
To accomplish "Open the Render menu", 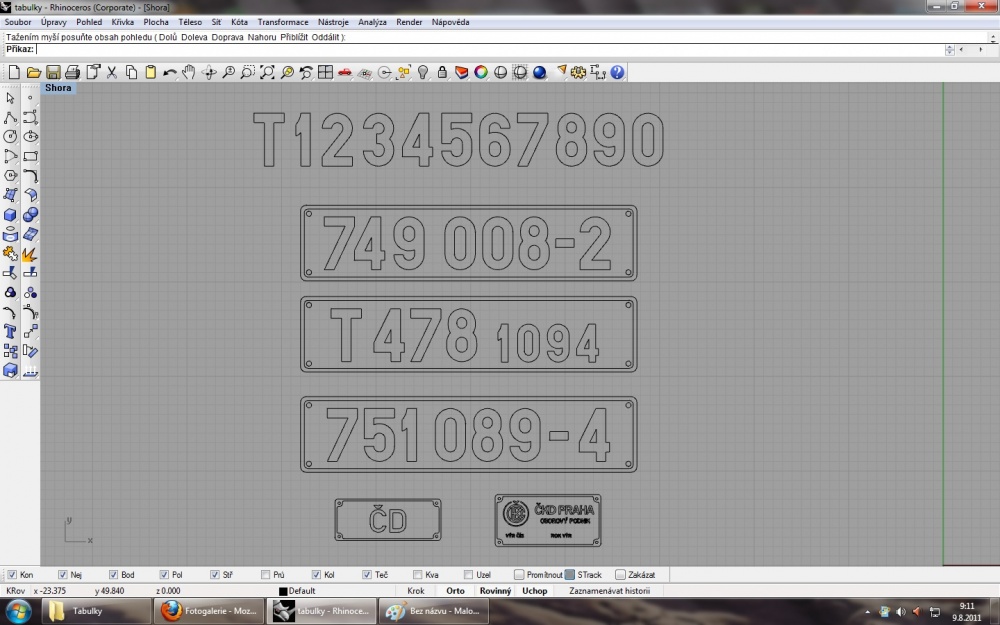I will (409, 22).
